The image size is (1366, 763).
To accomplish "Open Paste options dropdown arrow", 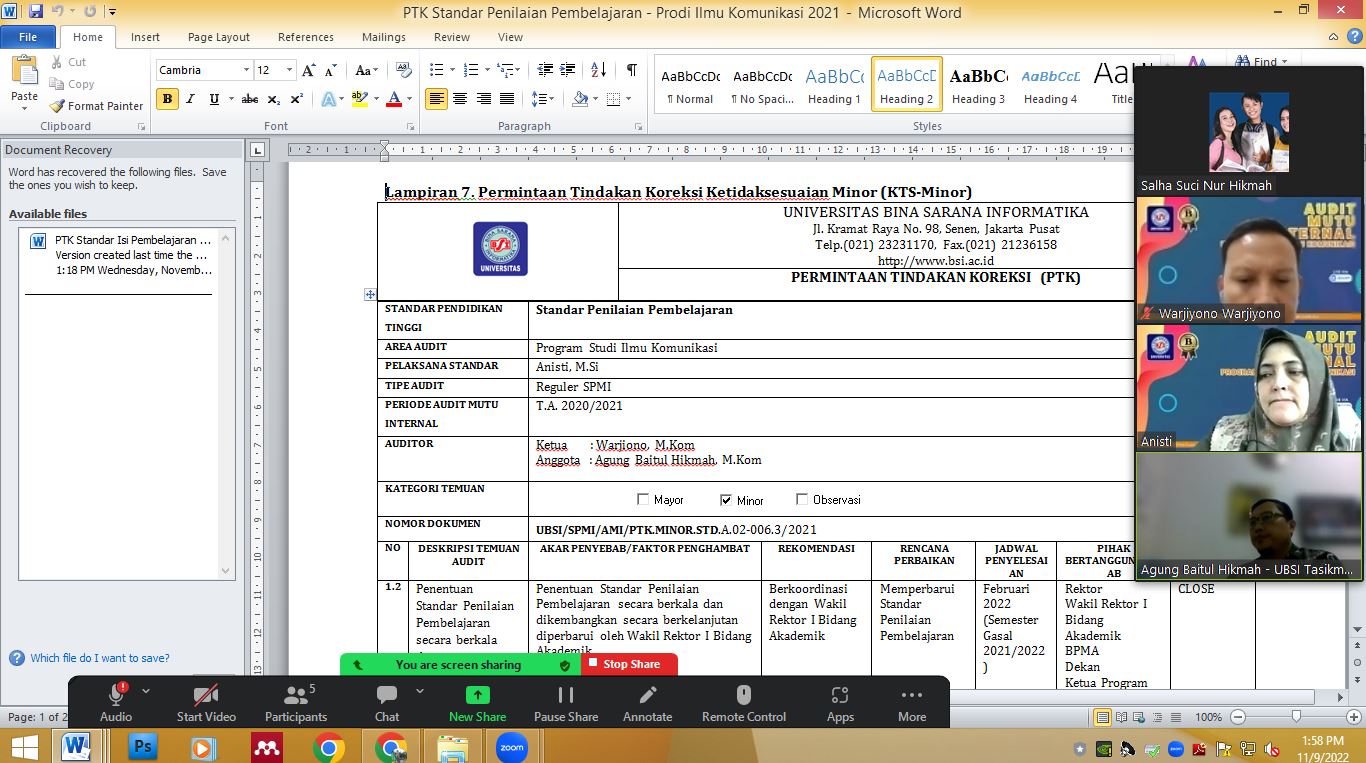I will 24,108.
